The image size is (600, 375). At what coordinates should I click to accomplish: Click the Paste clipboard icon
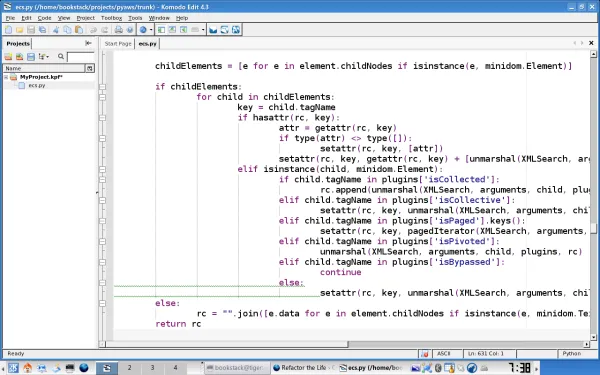pos(79,30)
